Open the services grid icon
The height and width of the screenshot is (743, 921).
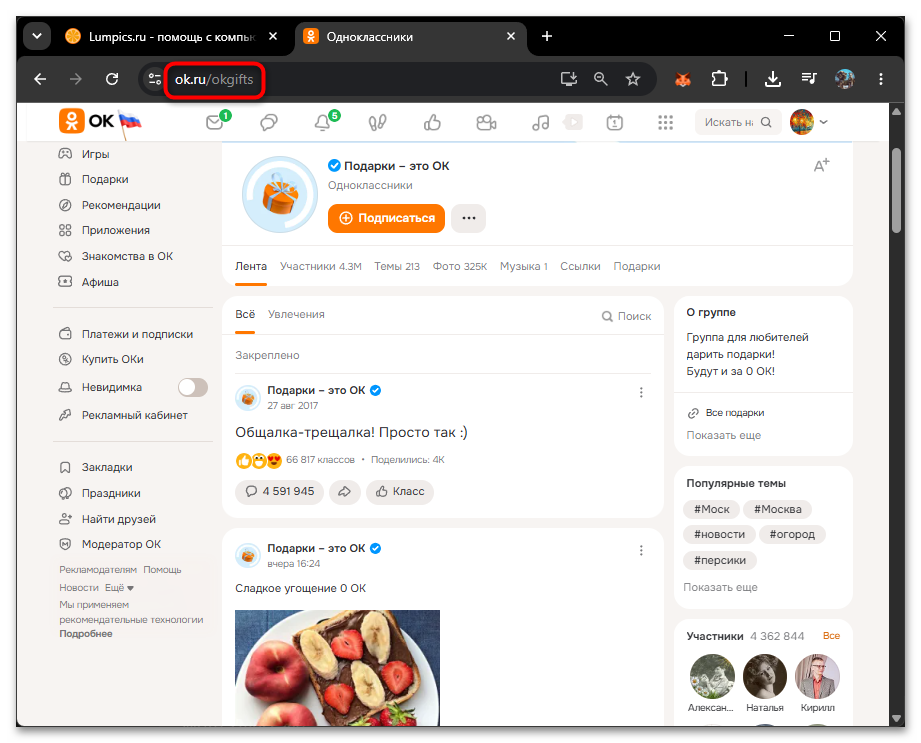(x=665, y=122)
